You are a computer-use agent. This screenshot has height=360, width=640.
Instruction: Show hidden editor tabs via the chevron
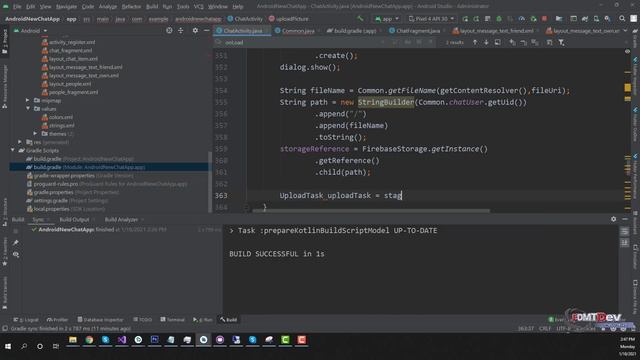point(625,31)
